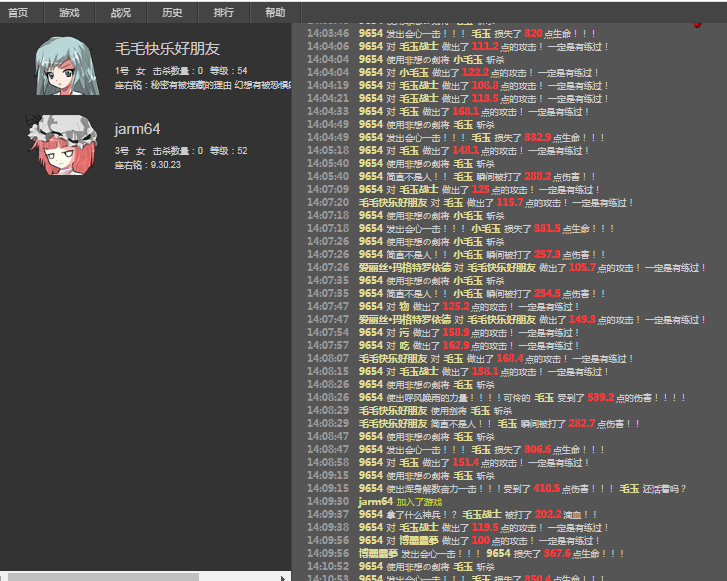The image size is (727, 581).
Task: Open the 战况 battle status tab
Action: 121,12
